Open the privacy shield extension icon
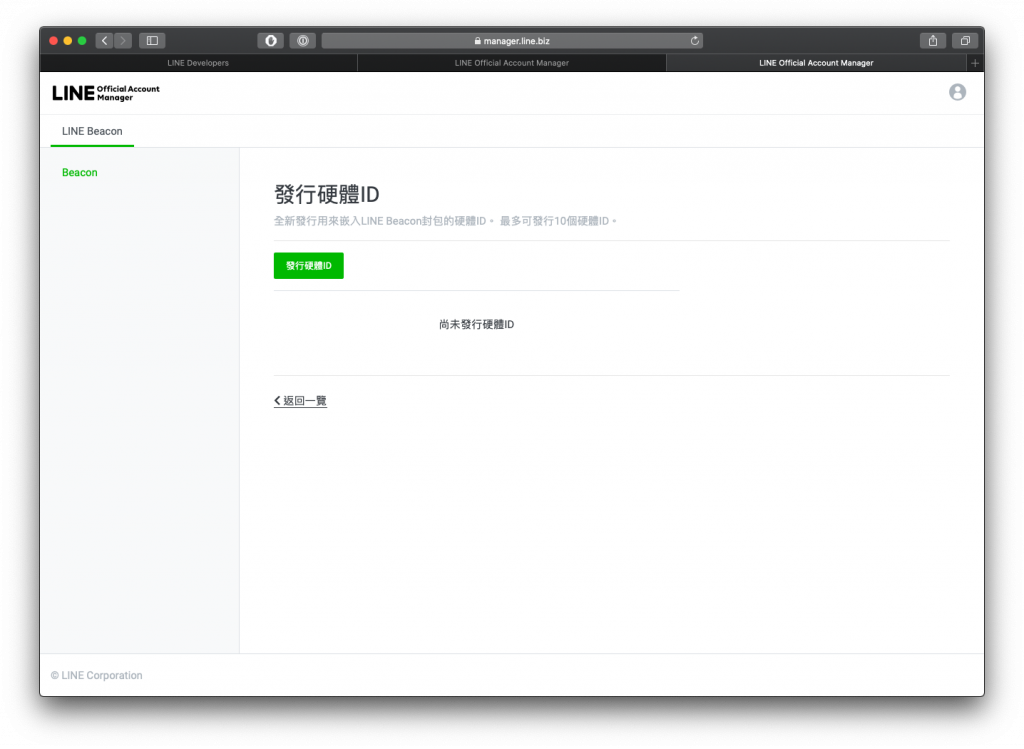 point(270,40)
